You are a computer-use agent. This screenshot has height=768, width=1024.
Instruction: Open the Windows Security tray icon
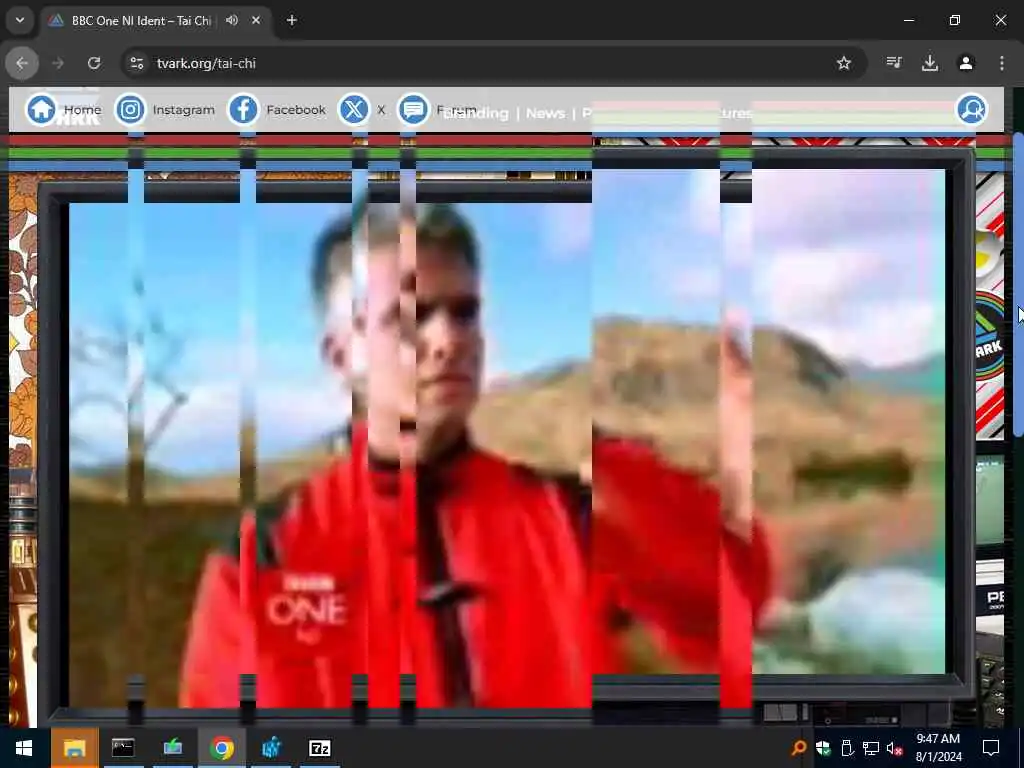coord(823,748)
